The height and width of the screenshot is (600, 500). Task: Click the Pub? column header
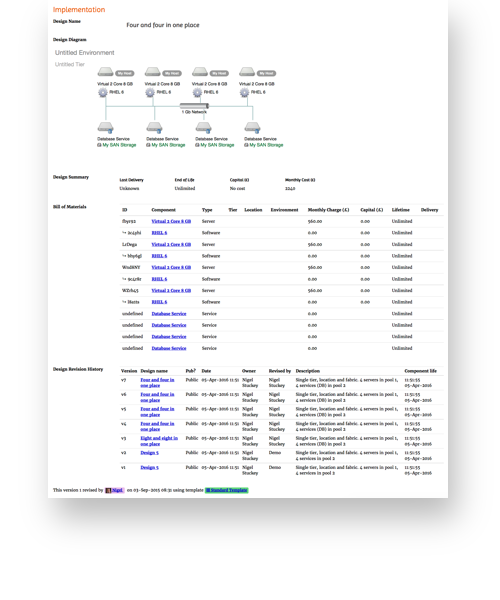pos(191,371)
